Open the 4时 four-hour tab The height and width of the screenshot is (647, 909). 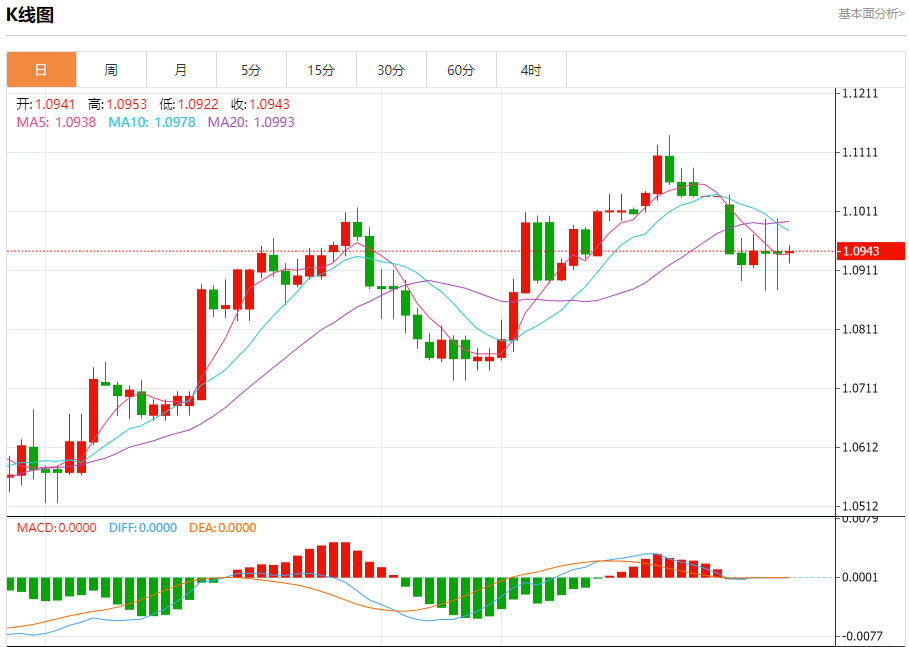531,70
